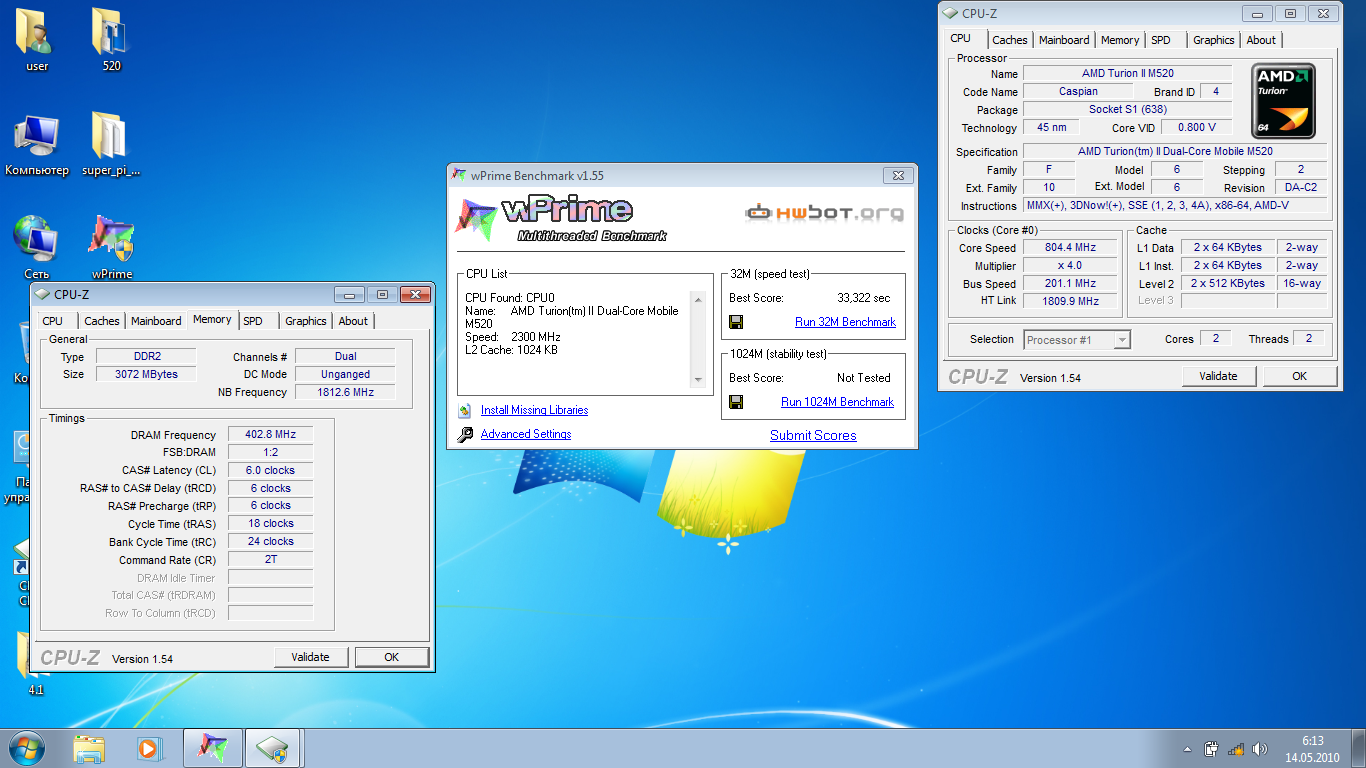Click the HT Link value 1809.9 MHz
This screenshot has height=768, width=1366.
pyautogui.click(x=1069, y=301)
